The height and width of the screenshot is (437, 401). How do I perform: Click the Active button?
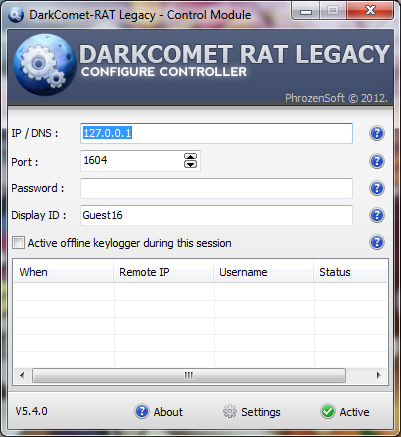tap(345, 412)
